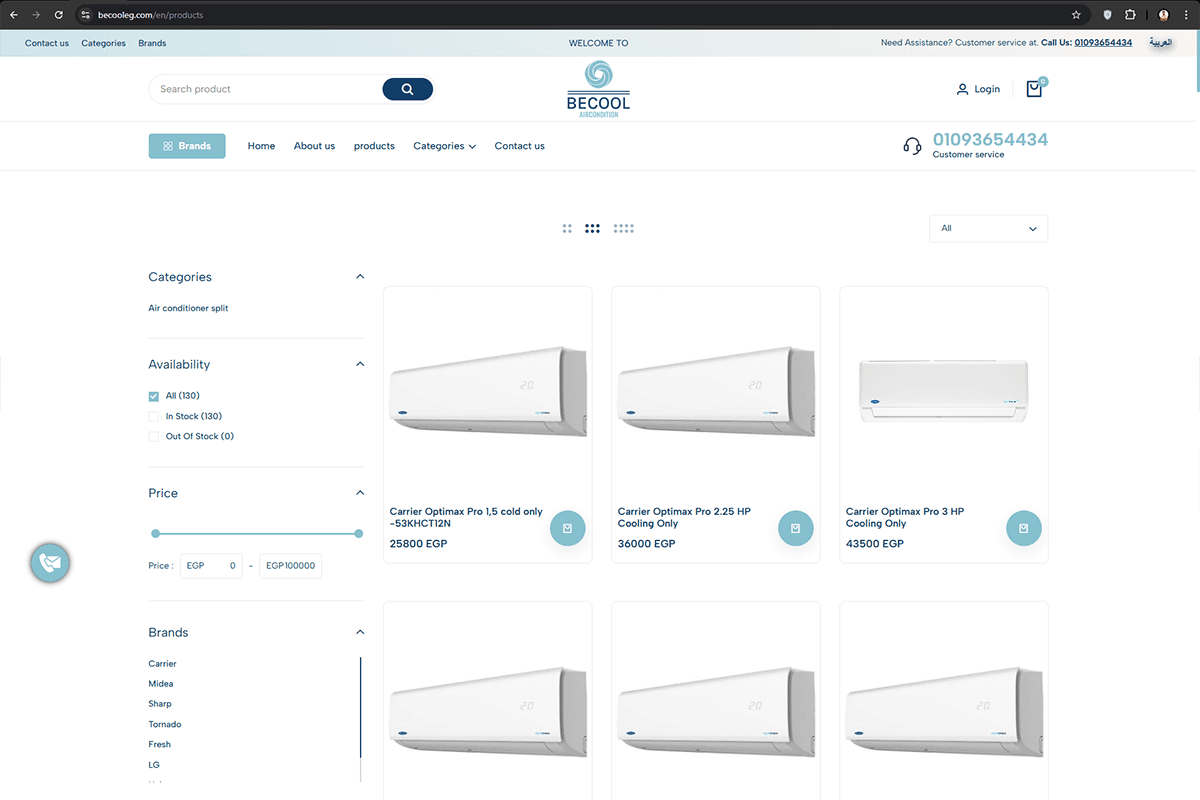1200x800 pixels.
Task: Click the floating phone call icon
Action: click(50, 563)
